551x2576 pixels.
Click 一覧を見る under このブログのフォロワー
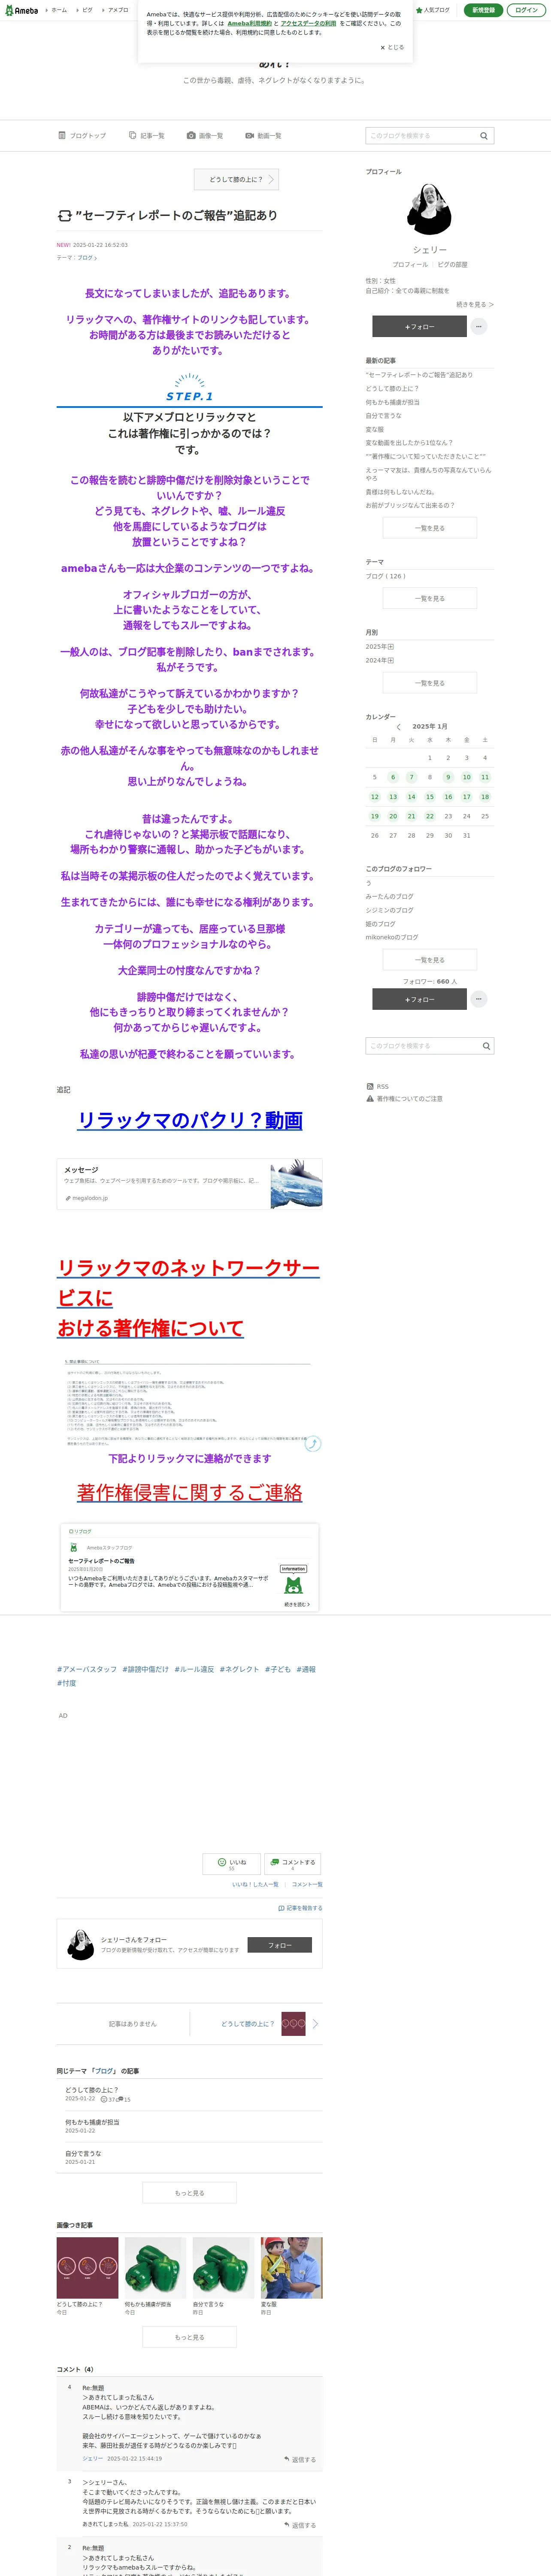430,960
